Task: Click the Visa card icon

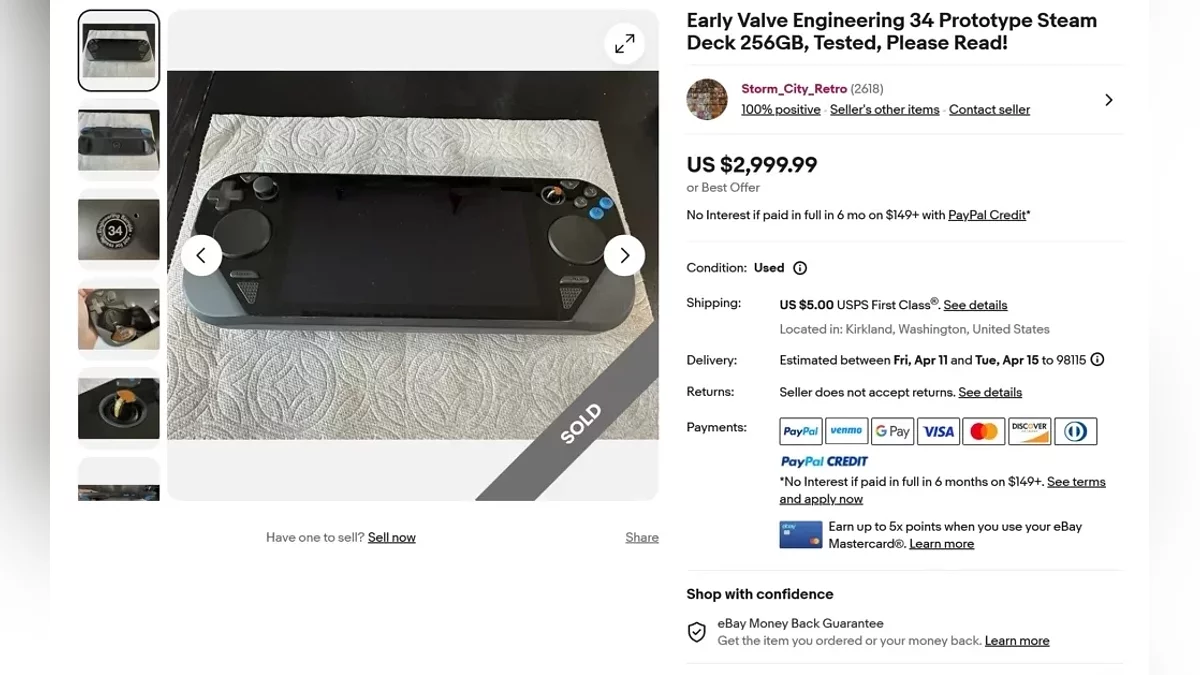Action: 938,431
